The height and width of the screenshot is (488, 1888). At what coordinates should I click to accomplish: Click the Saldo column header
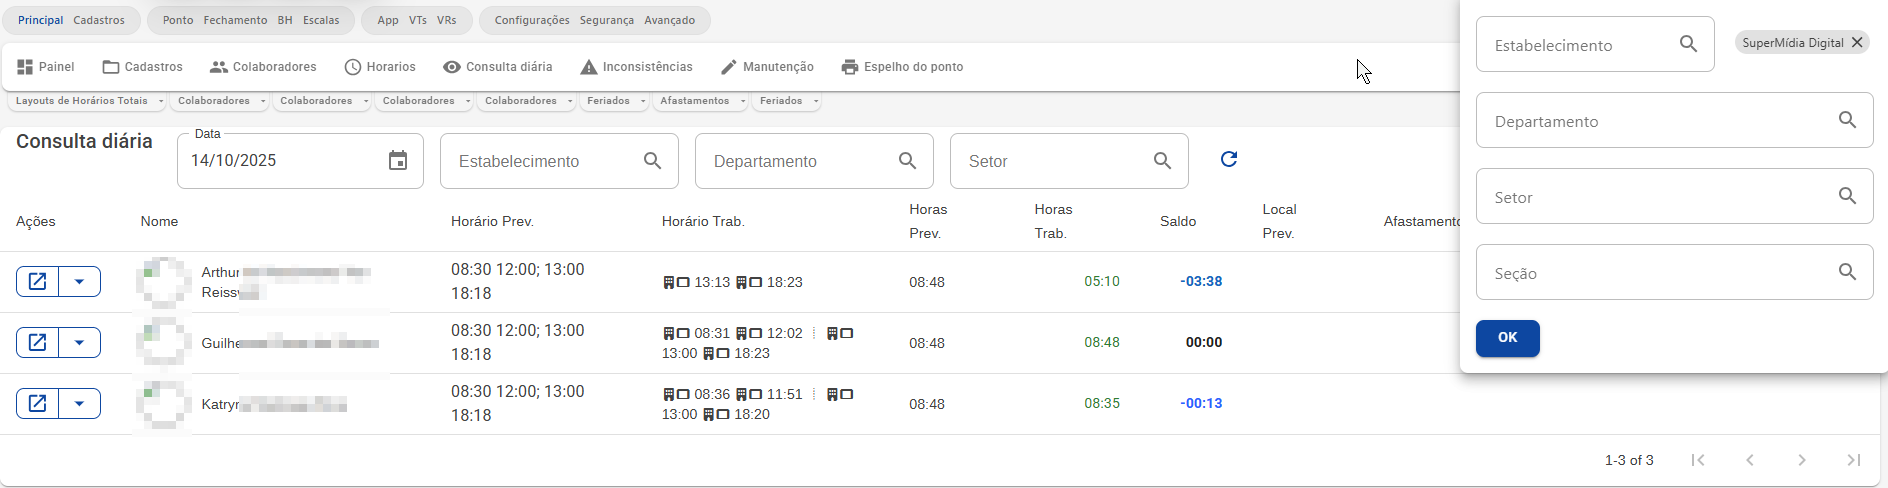click(x=1178, y=221)
